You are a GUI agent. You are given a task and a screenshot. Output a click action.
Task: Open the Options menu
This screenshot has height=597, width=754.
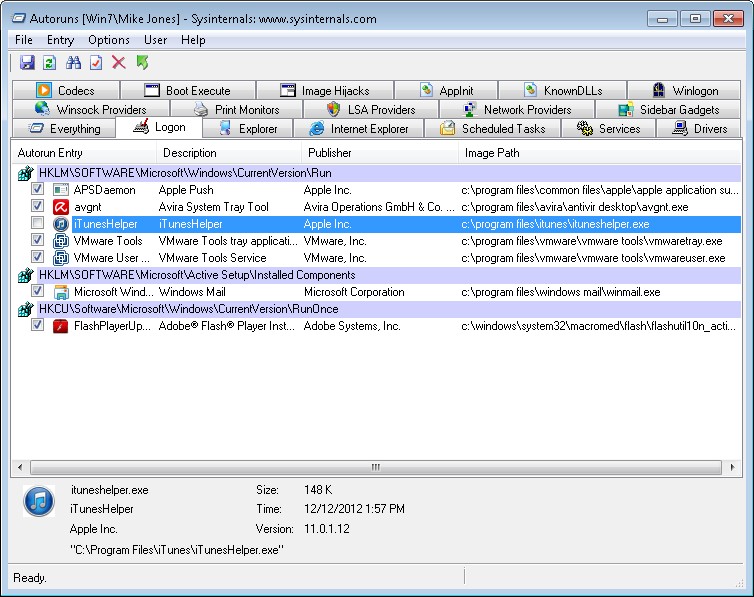coord(109,40)
